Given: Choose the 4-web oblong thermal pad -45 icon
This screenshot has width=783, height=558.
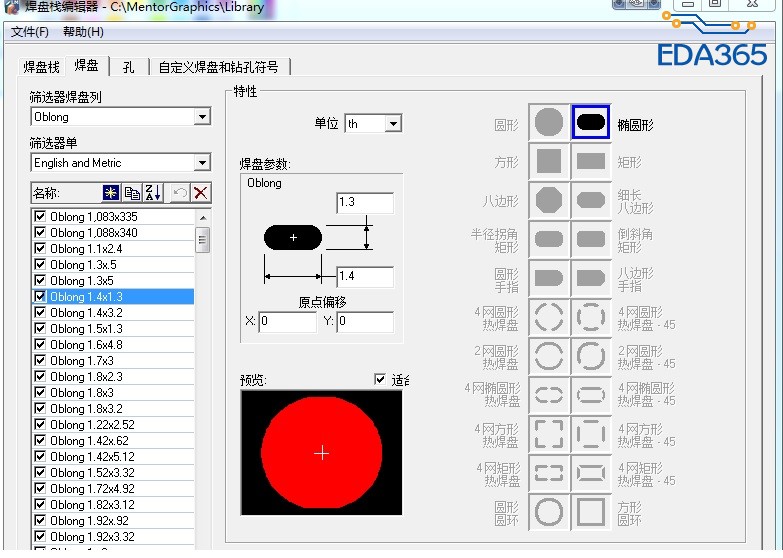Looking at the screenshot, I should pyautogui.click(x=591, y=395).
